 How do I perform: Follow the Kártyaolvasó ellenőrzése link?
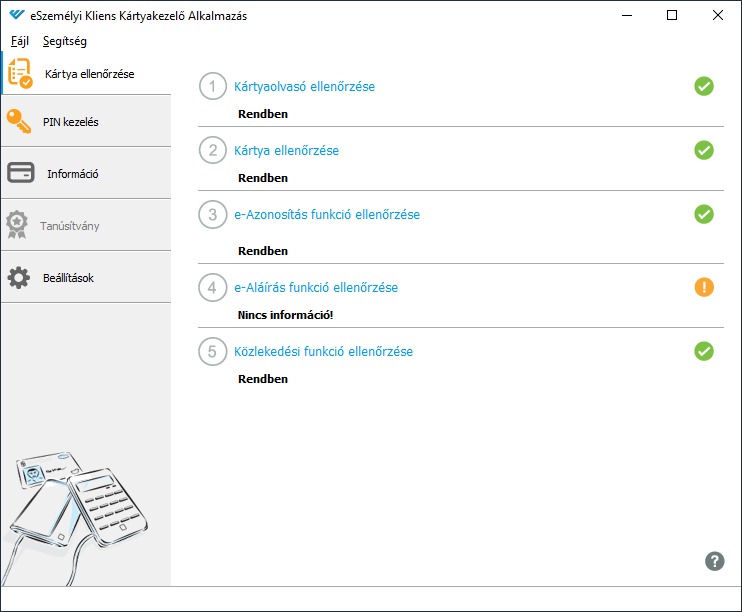(x=304, y=87)
